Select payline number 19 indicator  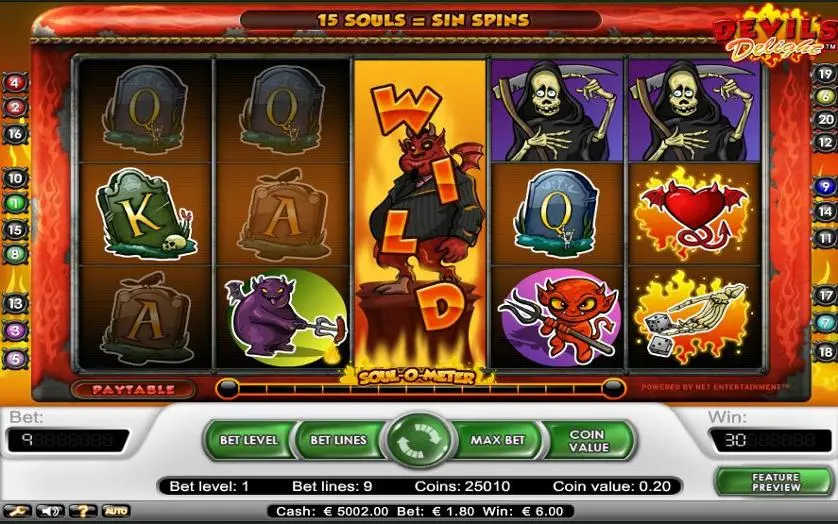[x=825, y=74]
